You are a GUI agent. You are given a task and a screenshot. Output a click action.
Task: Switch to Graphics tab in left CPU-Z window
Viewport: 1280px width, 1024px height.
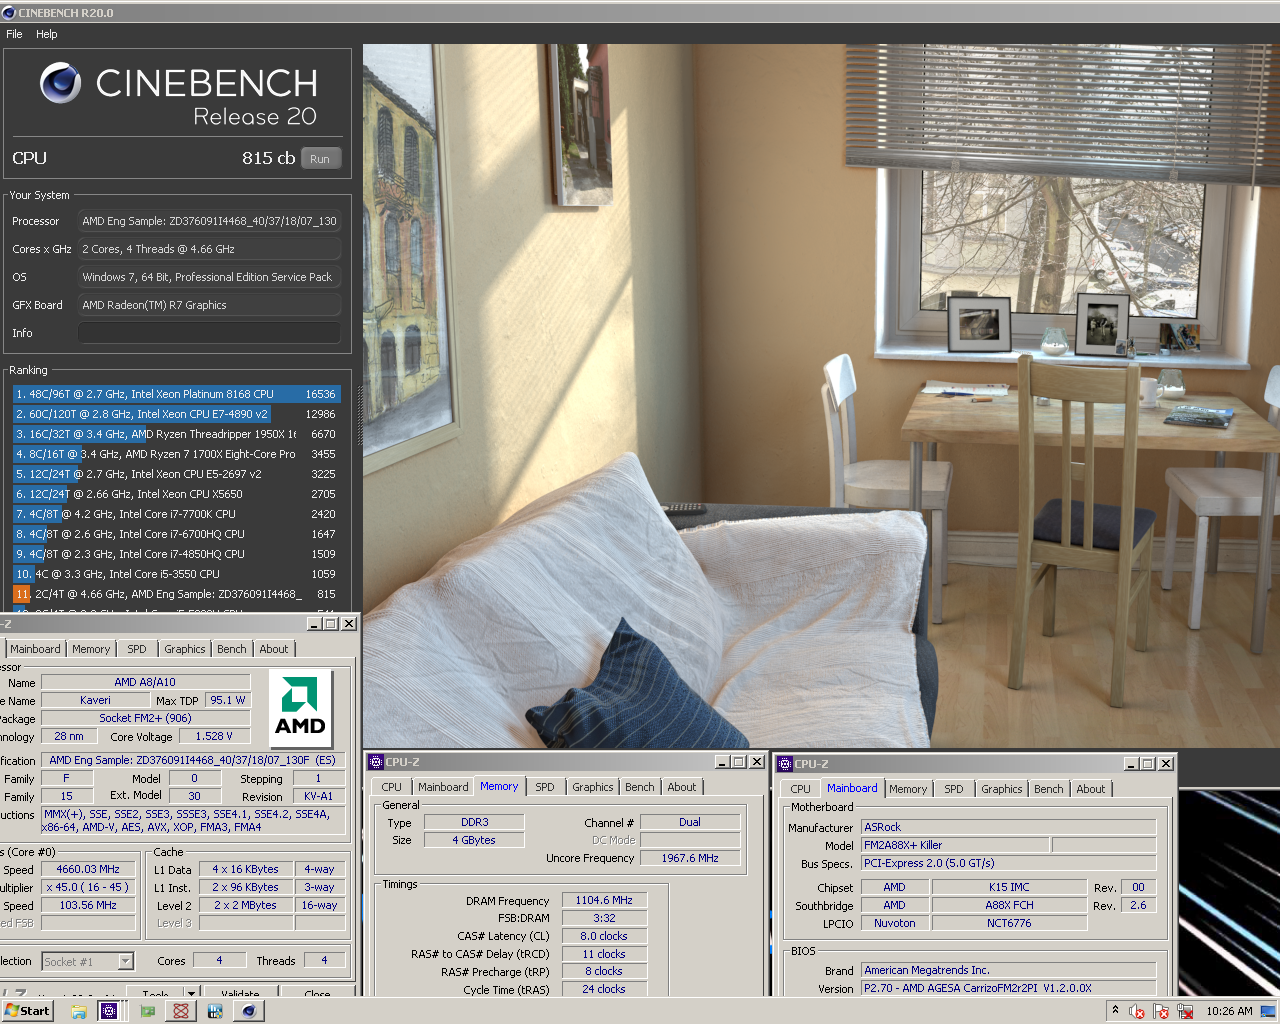tap(185, 649)
